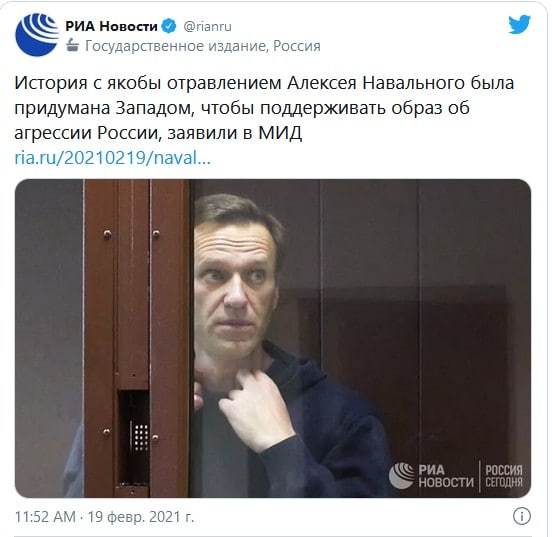Click the РИА Новости watermark logo in photo
Screen dimensions: 552x537
431,476
